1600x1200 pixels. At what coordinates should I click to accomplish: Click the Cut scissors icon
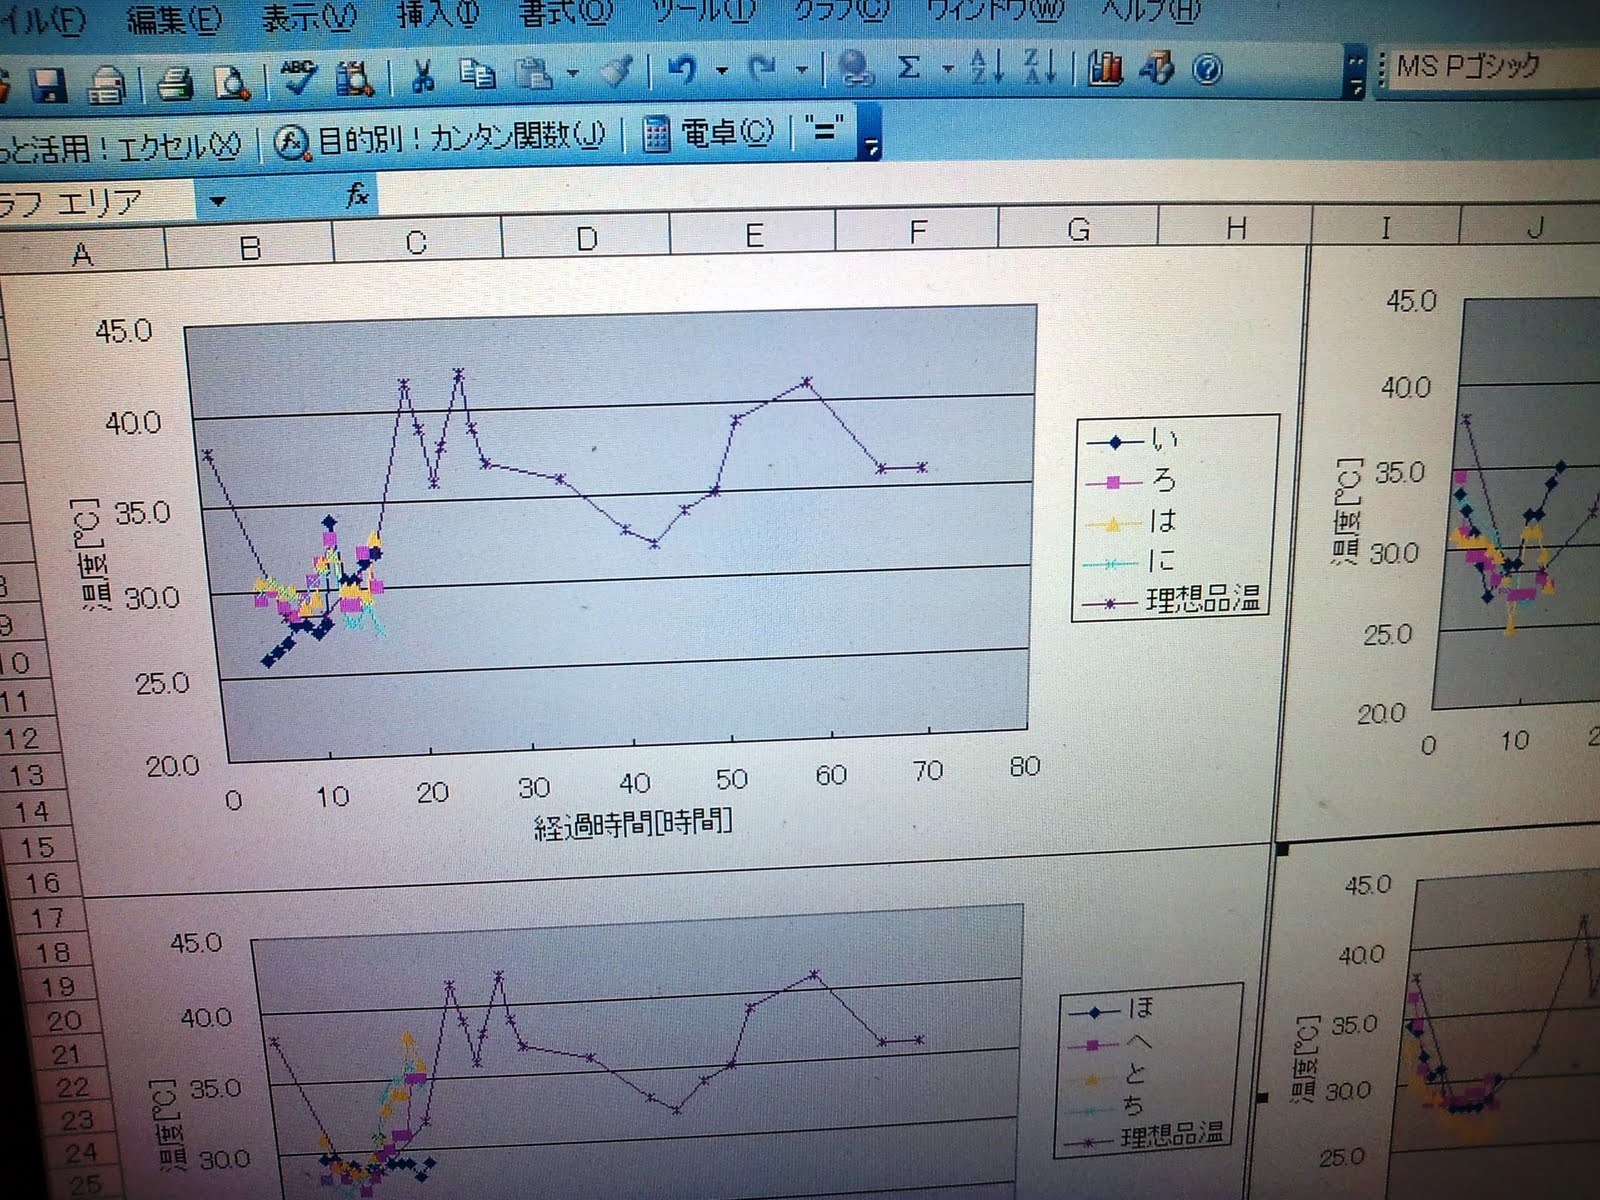pyautogui.click(x=423, y=75)
